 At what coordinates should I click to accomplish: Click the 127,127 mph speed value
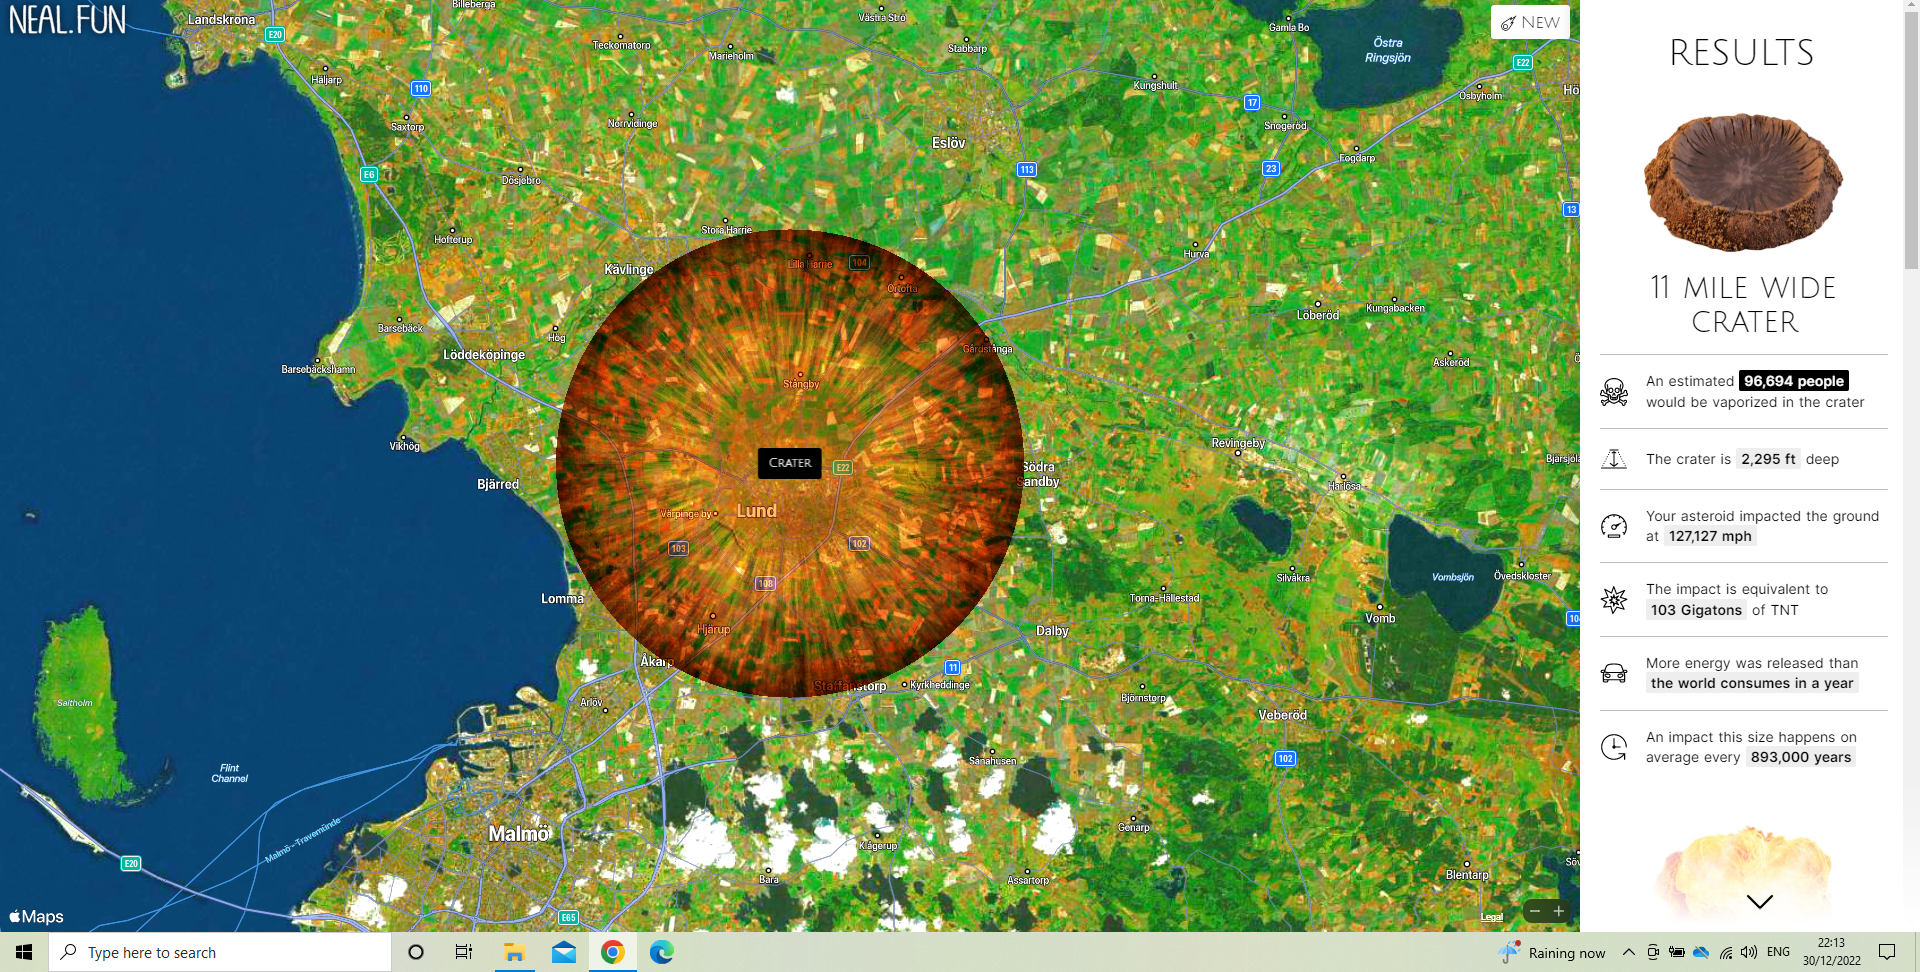[x=1710, y=536]
